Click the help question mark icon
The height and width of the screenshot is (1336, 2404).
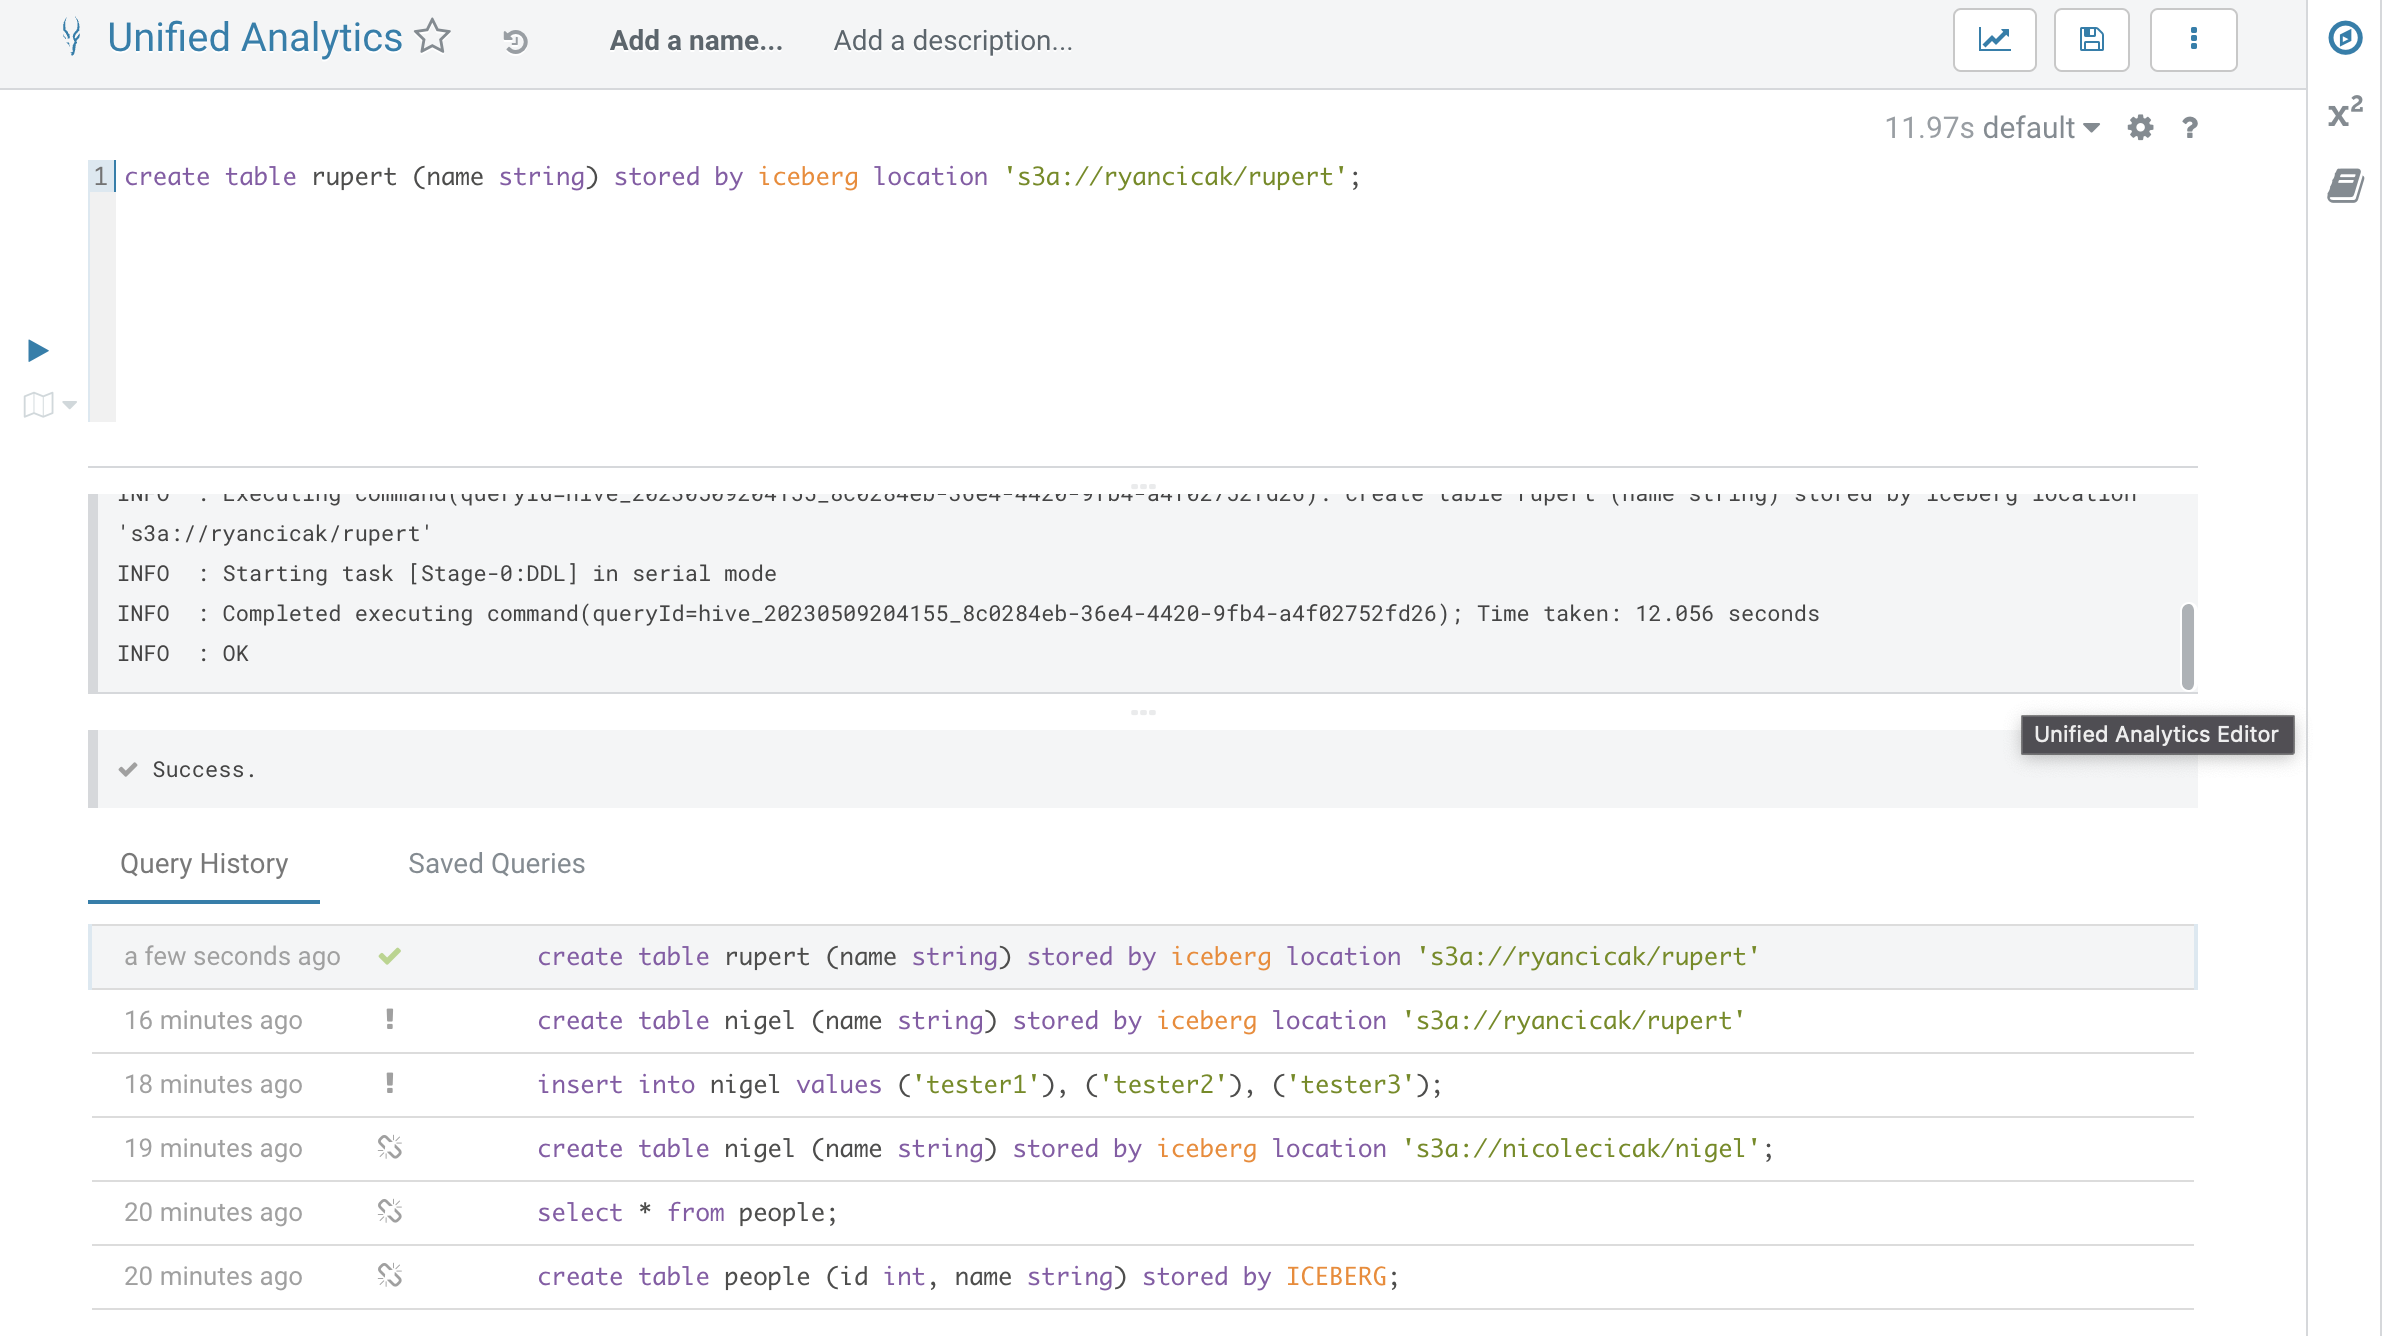coord(2190,128)
